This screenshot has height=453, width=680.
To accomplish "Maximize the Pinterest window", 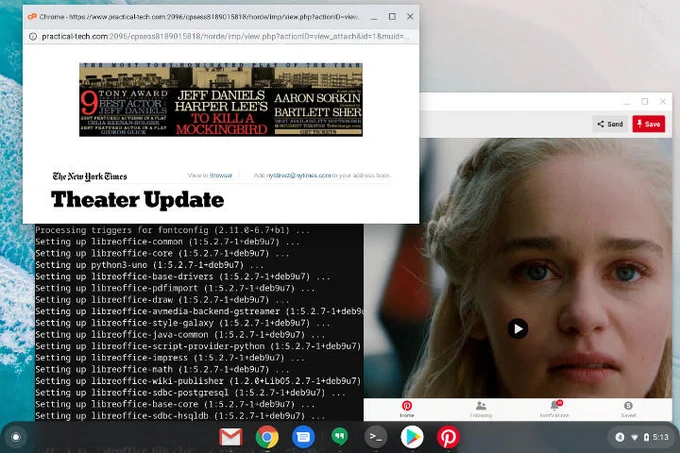I will click(644, 101).
